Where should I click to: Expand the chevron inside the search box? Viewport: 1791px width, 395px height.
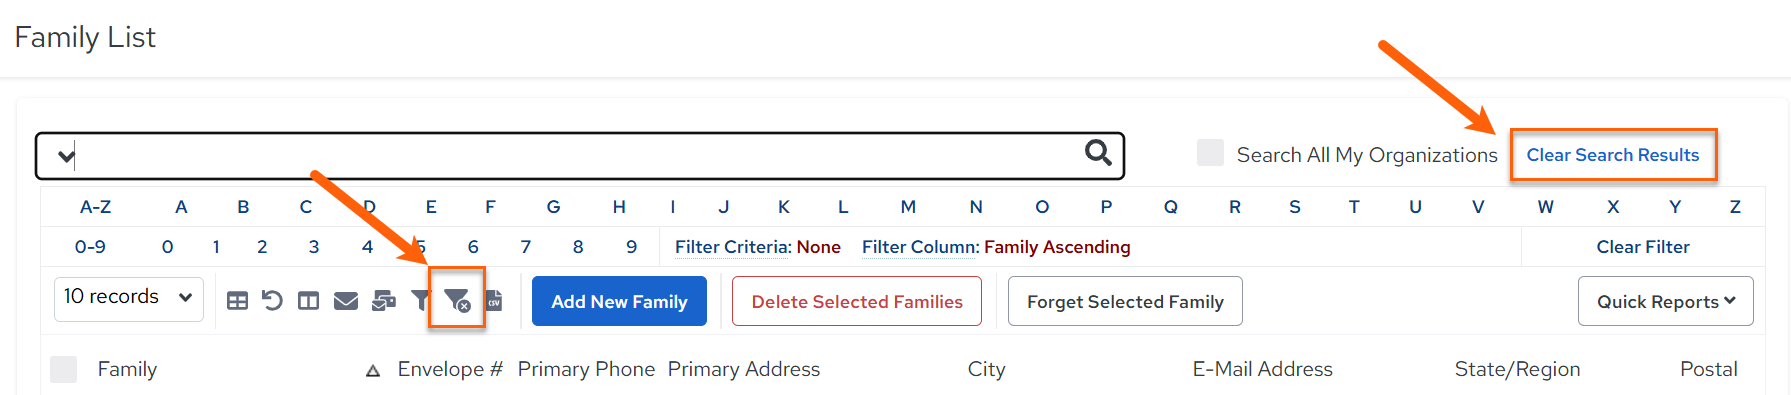click(x=66, y=156)
